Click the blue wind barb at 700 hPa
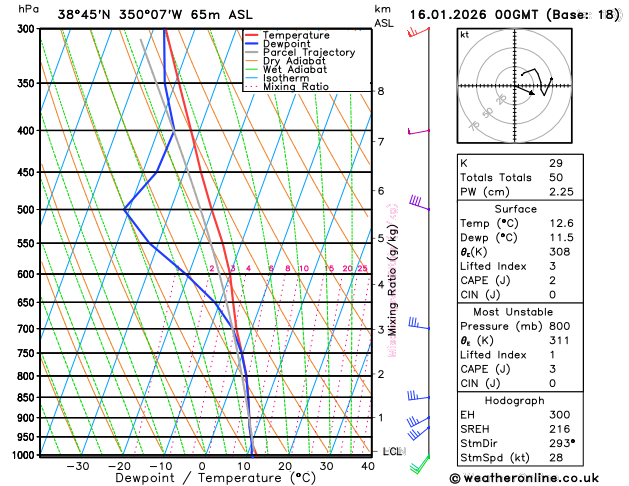This screenshot has height=486, width=629. 419,323
